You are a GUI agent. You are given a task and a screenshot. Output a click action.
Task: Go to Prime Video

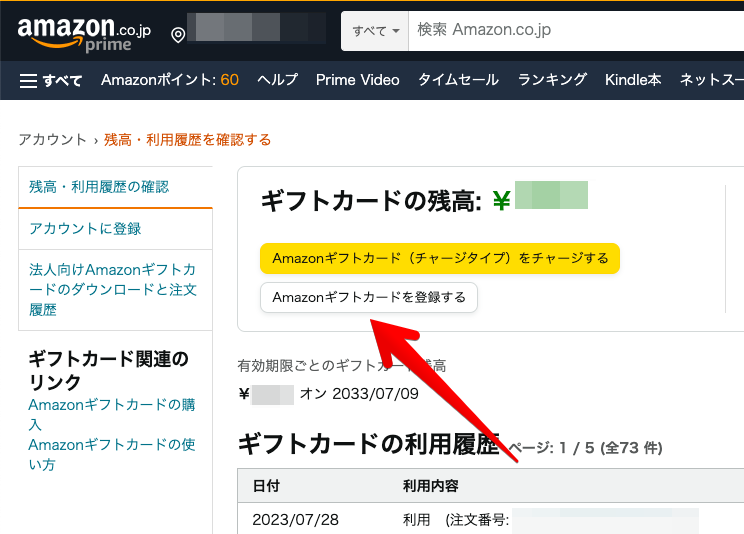click(x=358, y=80)
